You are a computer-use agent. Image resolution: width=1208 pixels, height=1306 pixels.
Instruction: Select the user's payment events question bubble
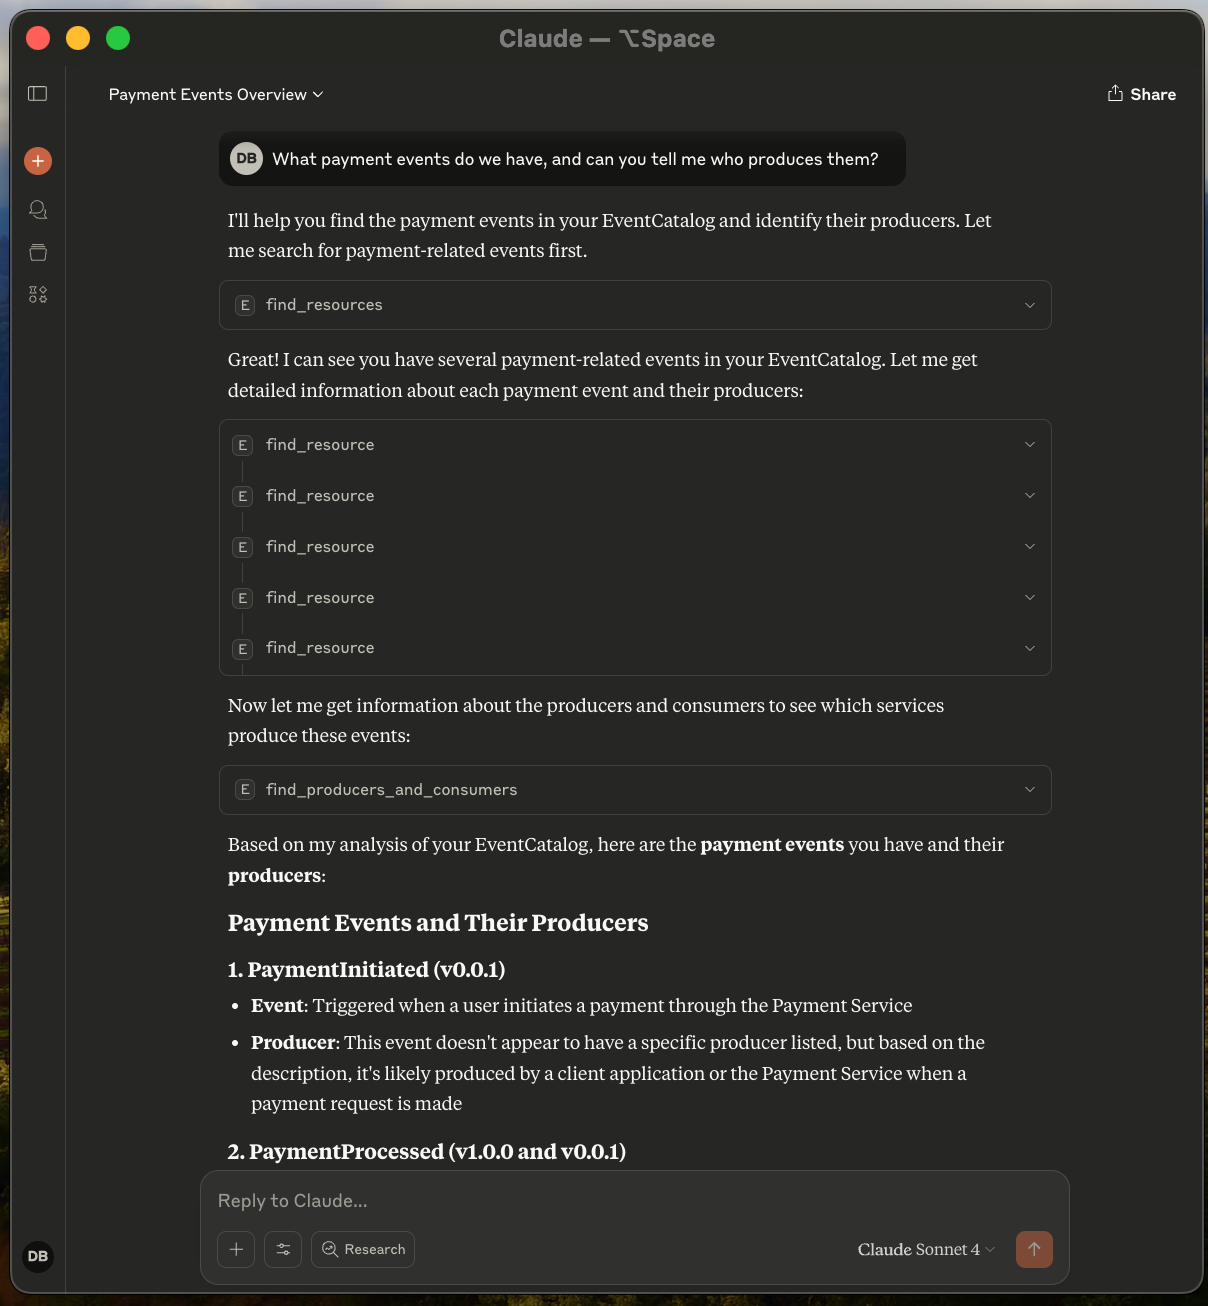tap(562, 158)
